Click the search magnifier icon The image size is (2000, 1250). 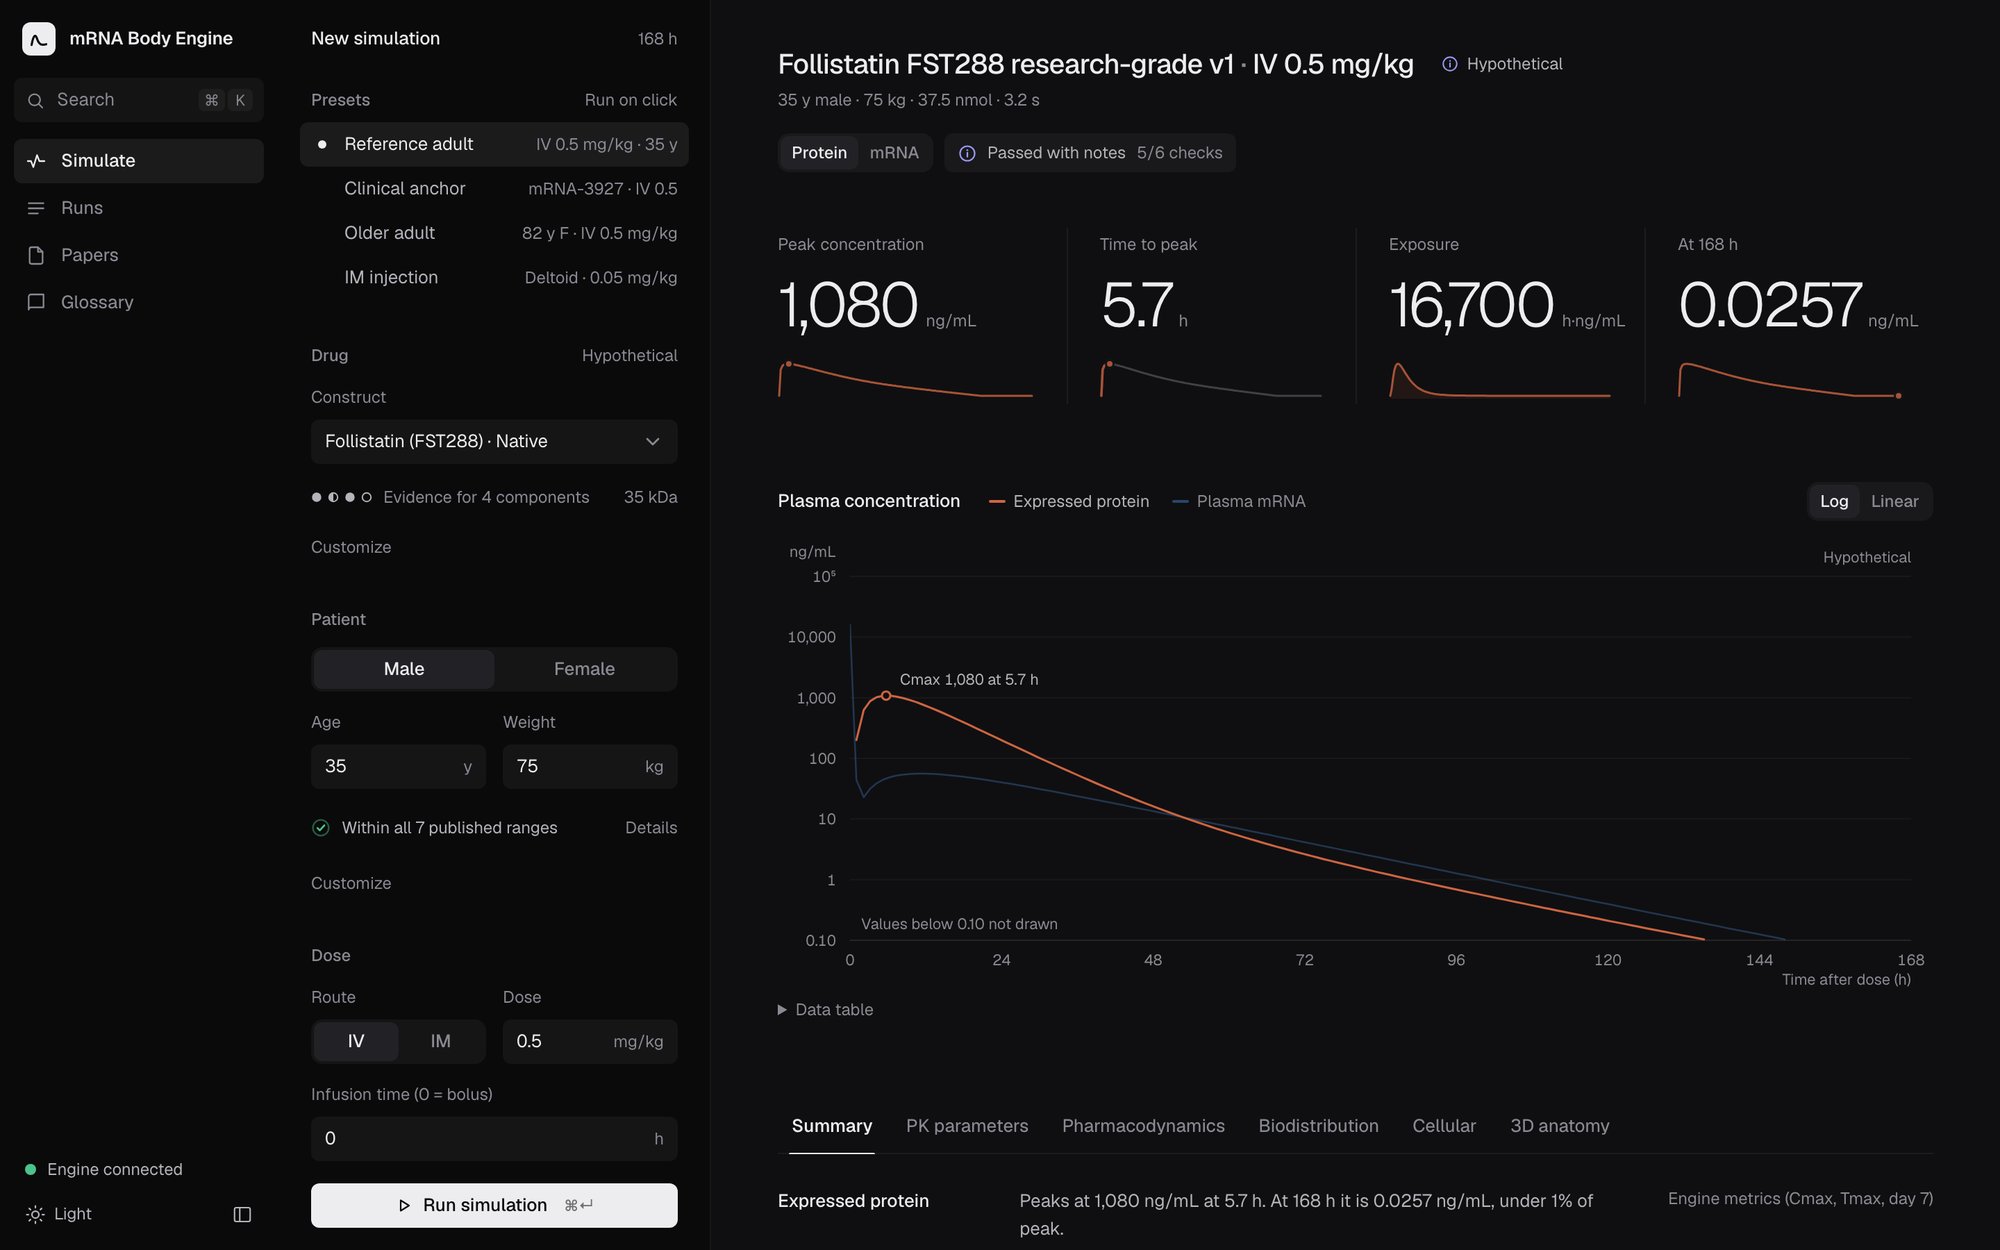tap(35, 100)
